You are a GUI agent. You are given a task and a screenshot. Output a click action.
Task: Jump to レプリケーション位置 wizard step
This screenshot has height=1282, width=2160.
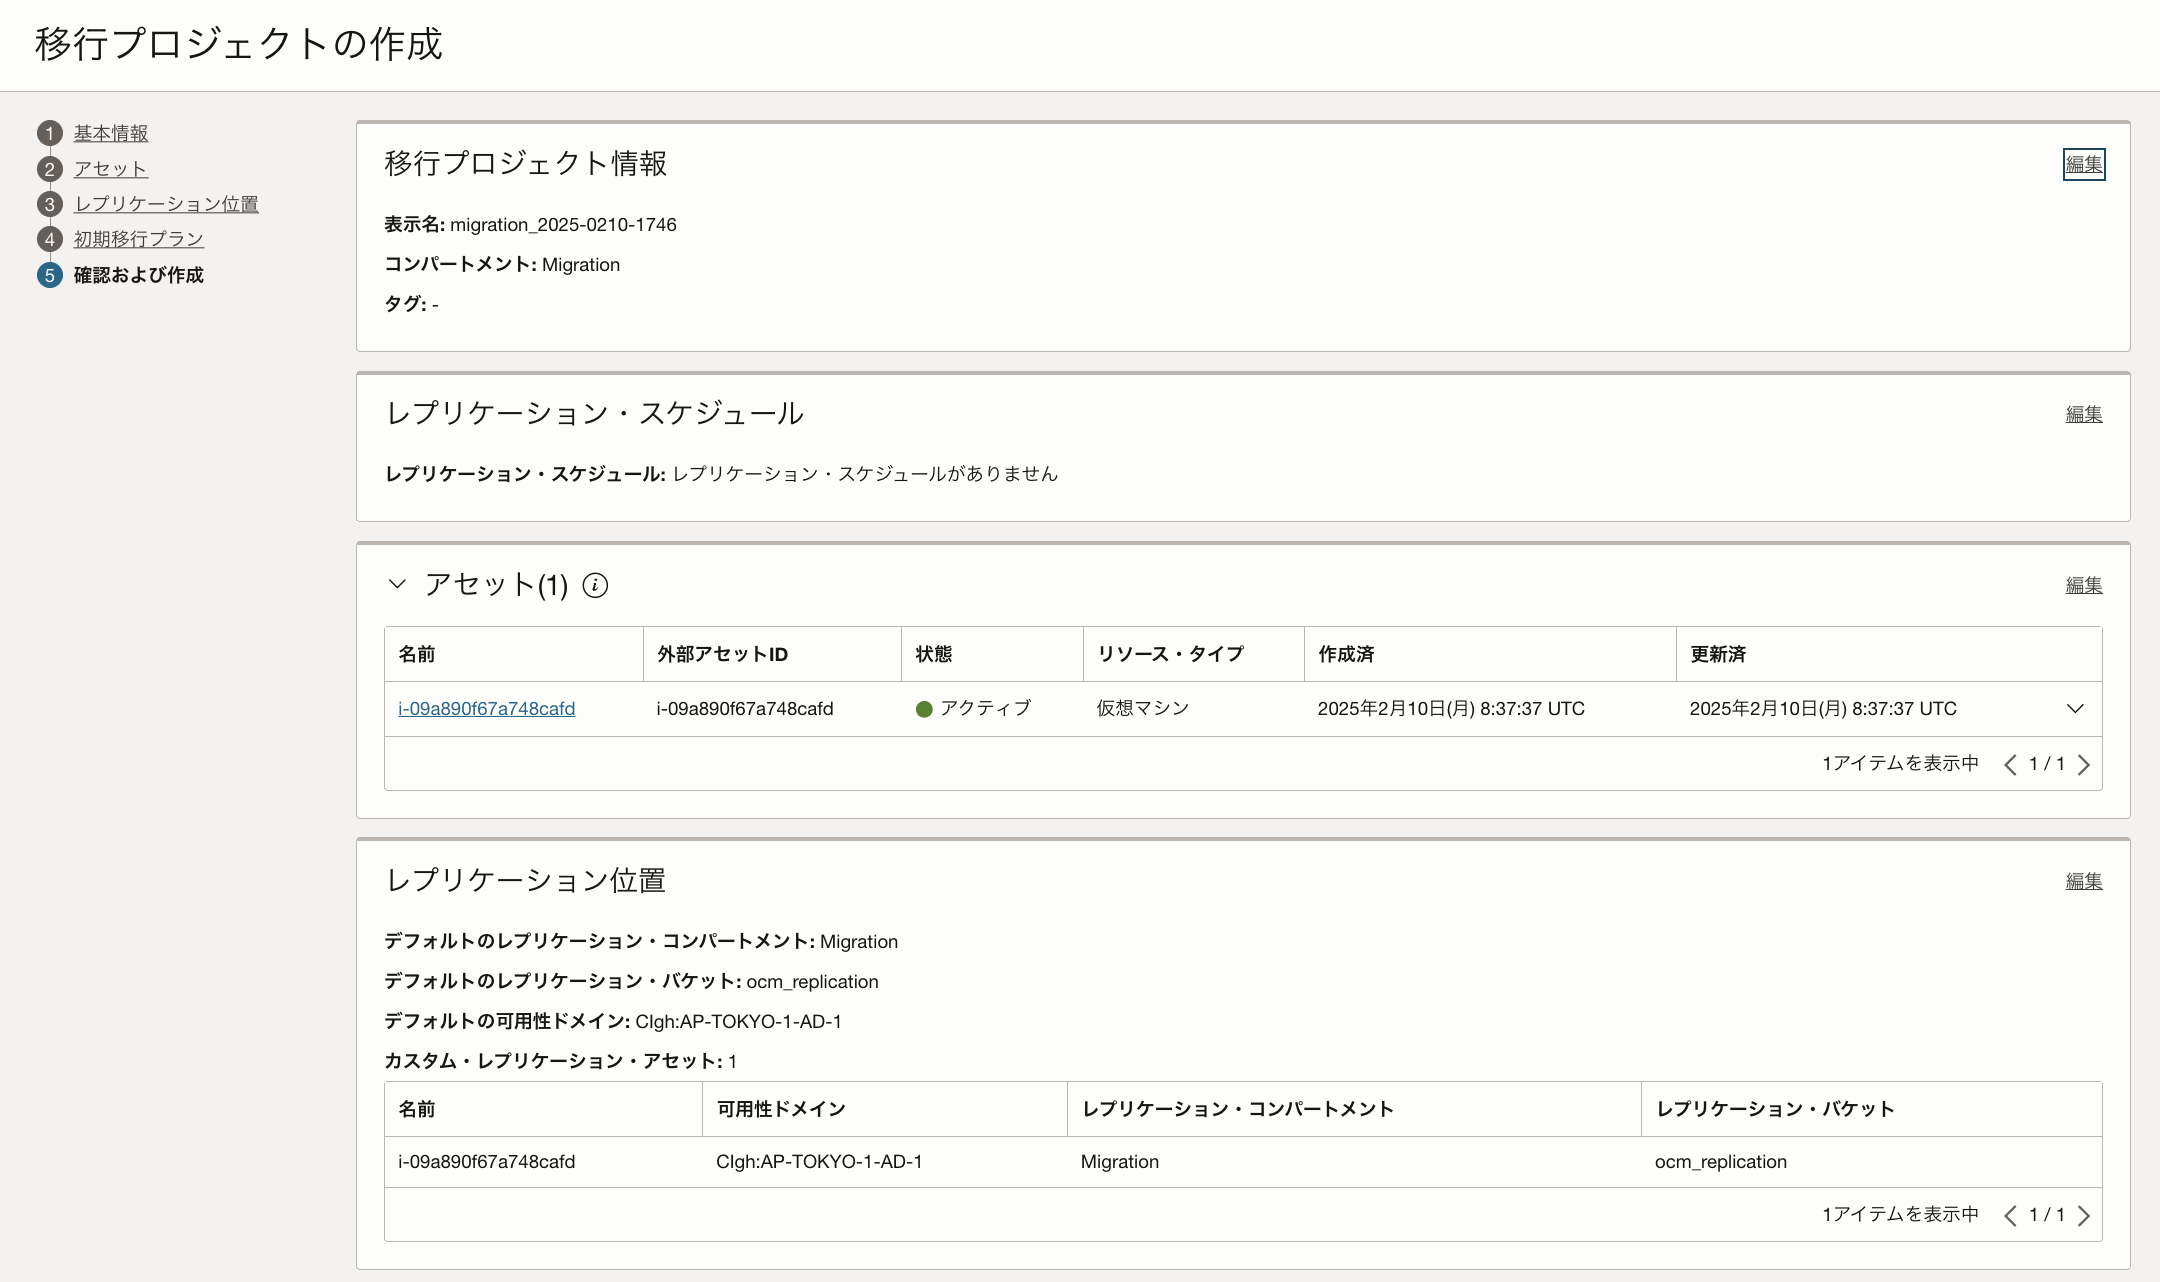(x=166, y=204)
